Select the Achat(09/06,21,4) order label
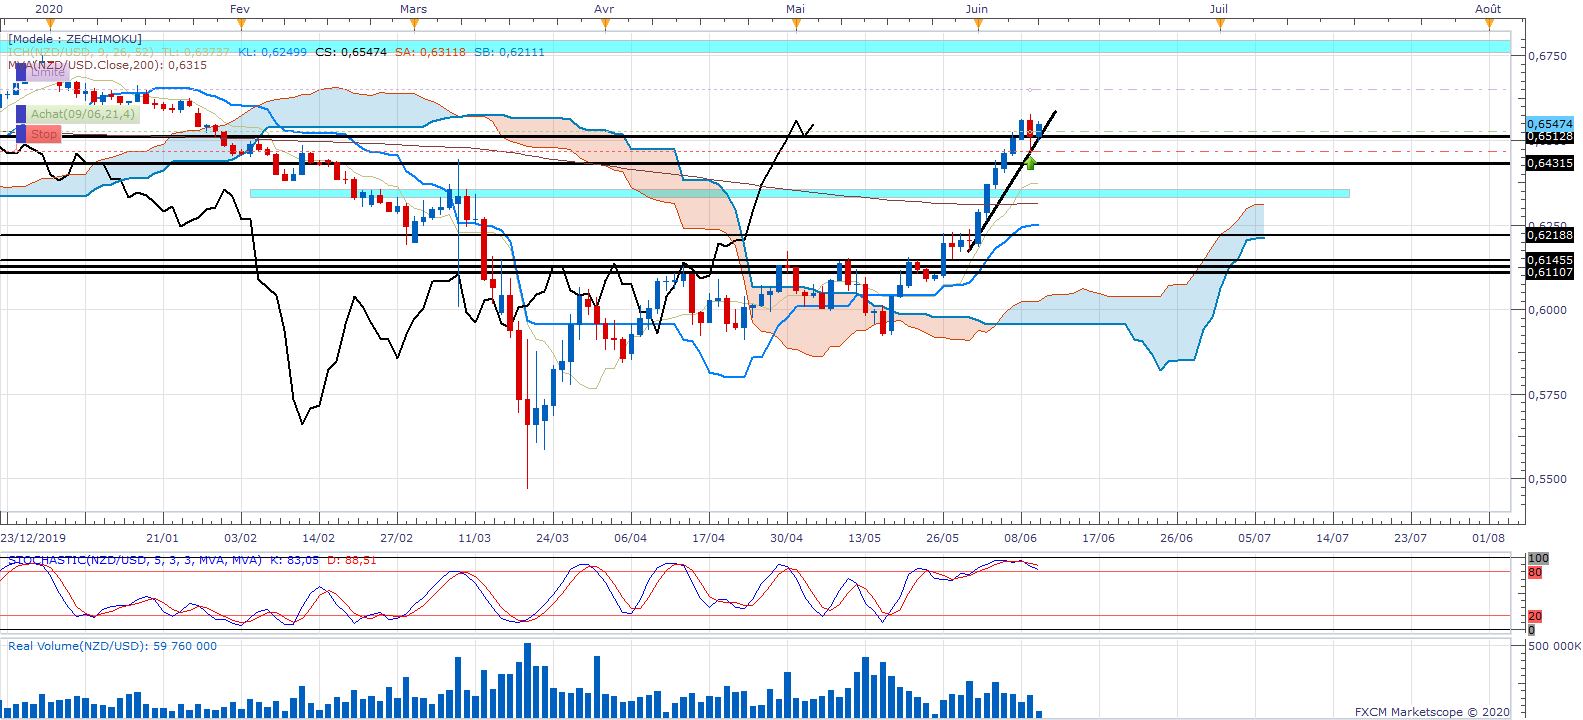Viewport: 1583px width, 720px height. point(82,114)
